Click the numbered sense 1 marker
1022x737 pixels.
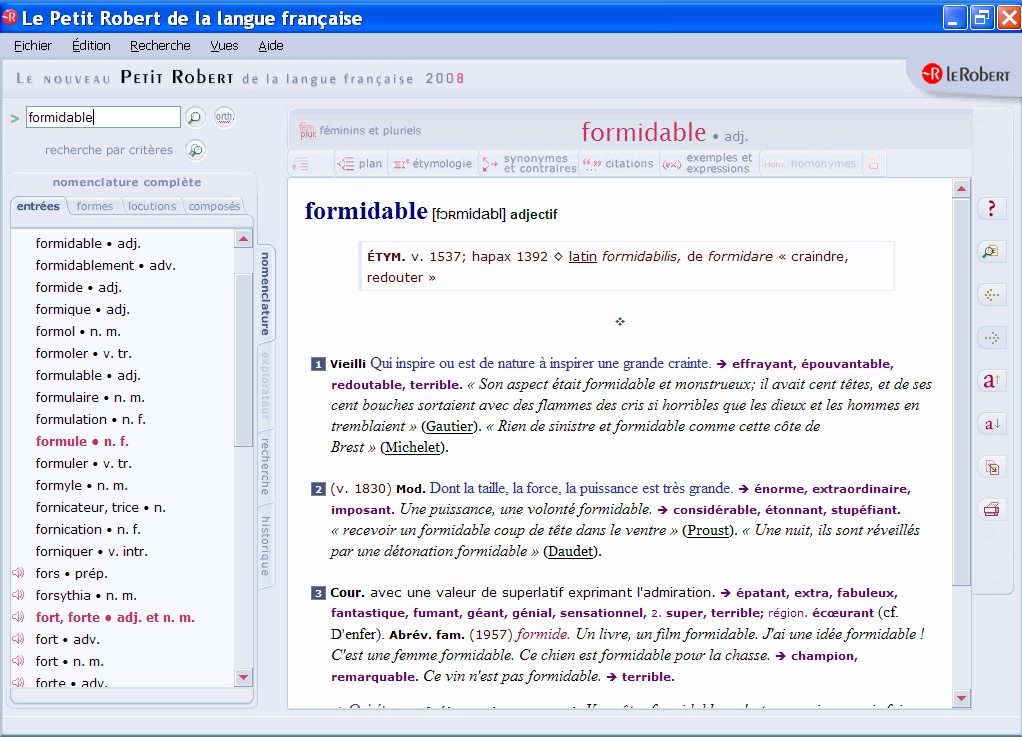(318, 364)
